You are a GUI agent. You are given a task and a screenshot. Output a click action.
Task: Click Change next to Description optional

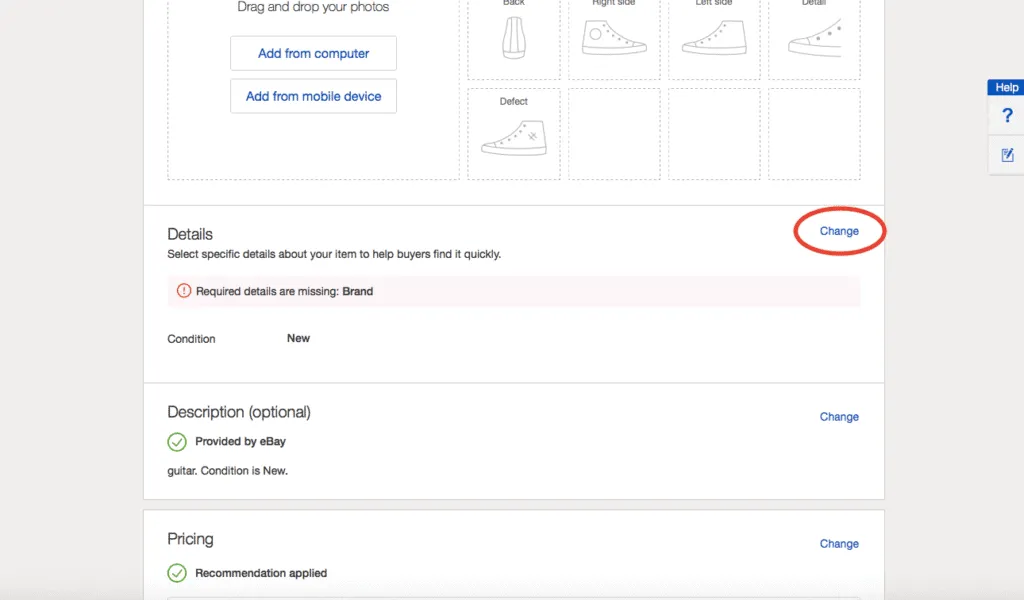(x=839, y=417)
